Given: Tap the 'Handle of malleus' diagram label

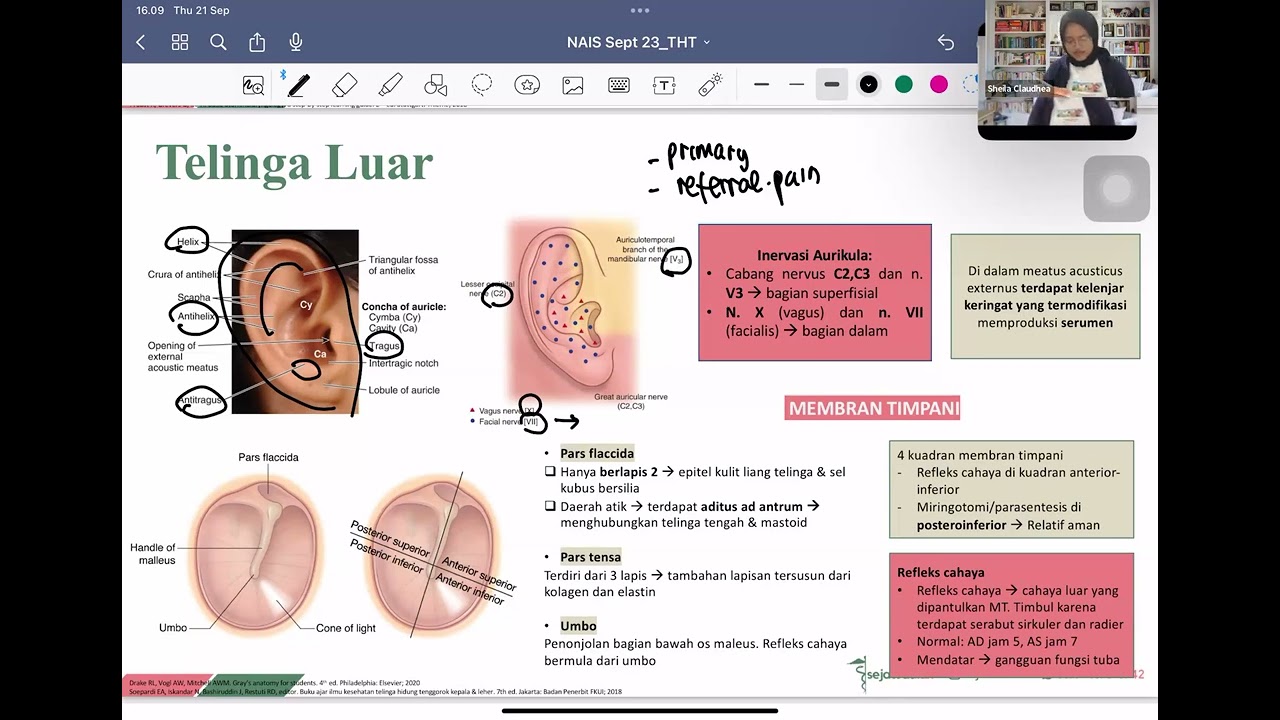Looking at the screenshot, I should tap(152, 554).
